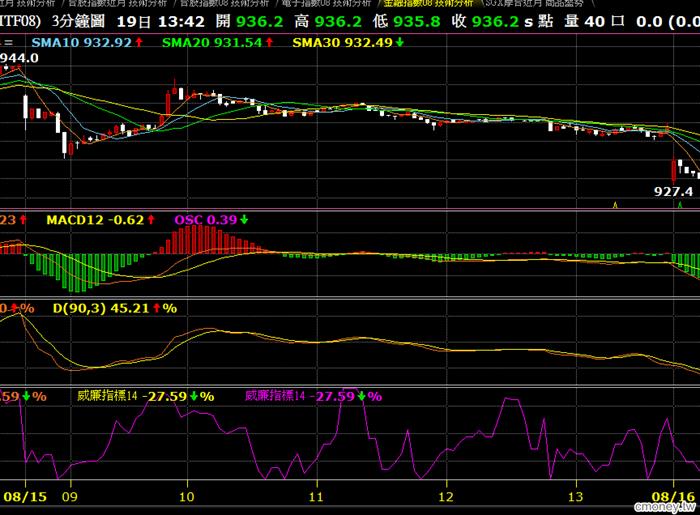Click the 944.0 high price marker
The width and height of the screenshot is (700, 515).
tap(19, 58)
